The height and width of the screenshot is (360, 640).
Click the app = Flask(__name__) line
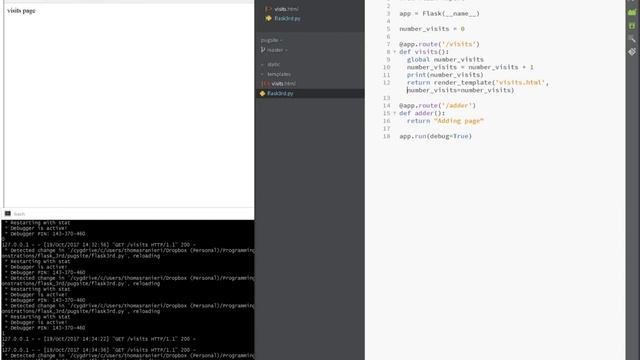[x=440, y=13]
